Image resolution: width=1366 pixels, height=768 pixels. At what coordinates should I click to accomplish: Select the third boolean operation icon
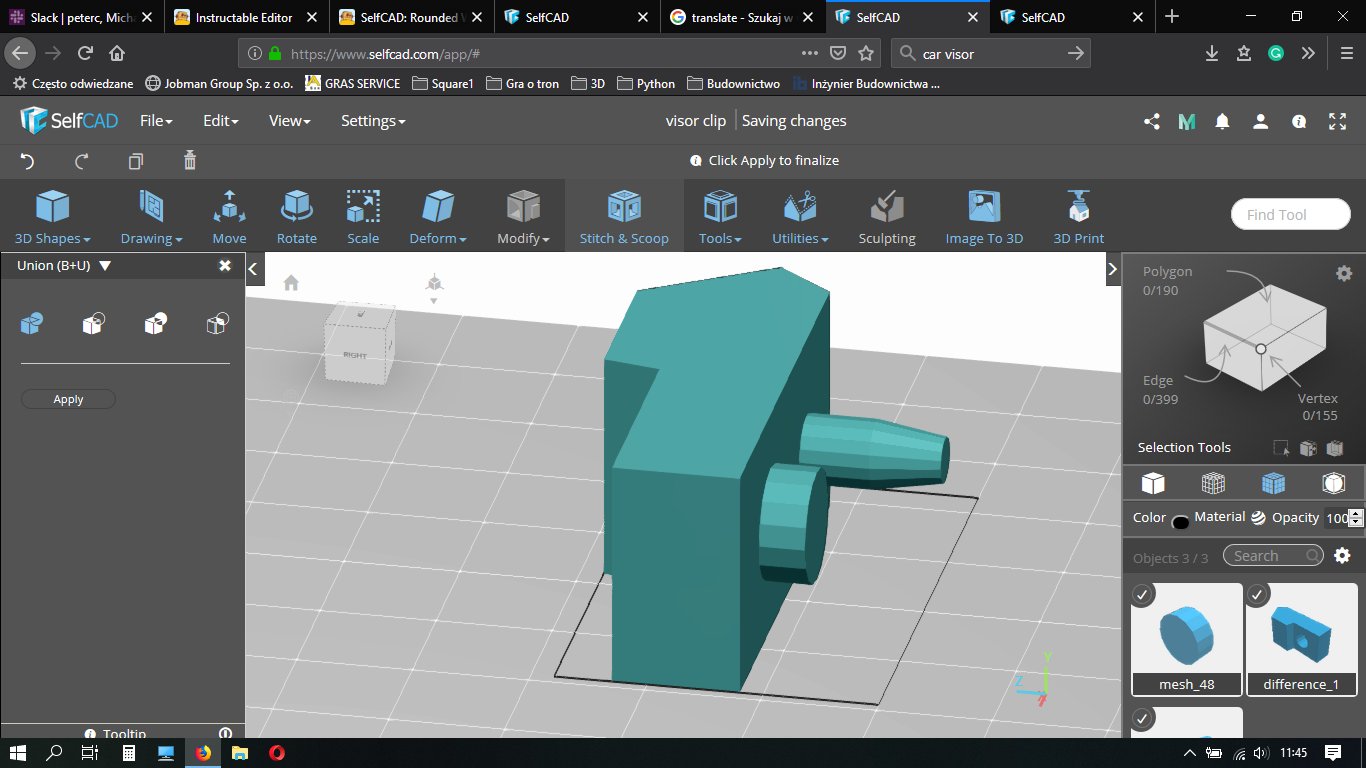[x=155, y=323]
